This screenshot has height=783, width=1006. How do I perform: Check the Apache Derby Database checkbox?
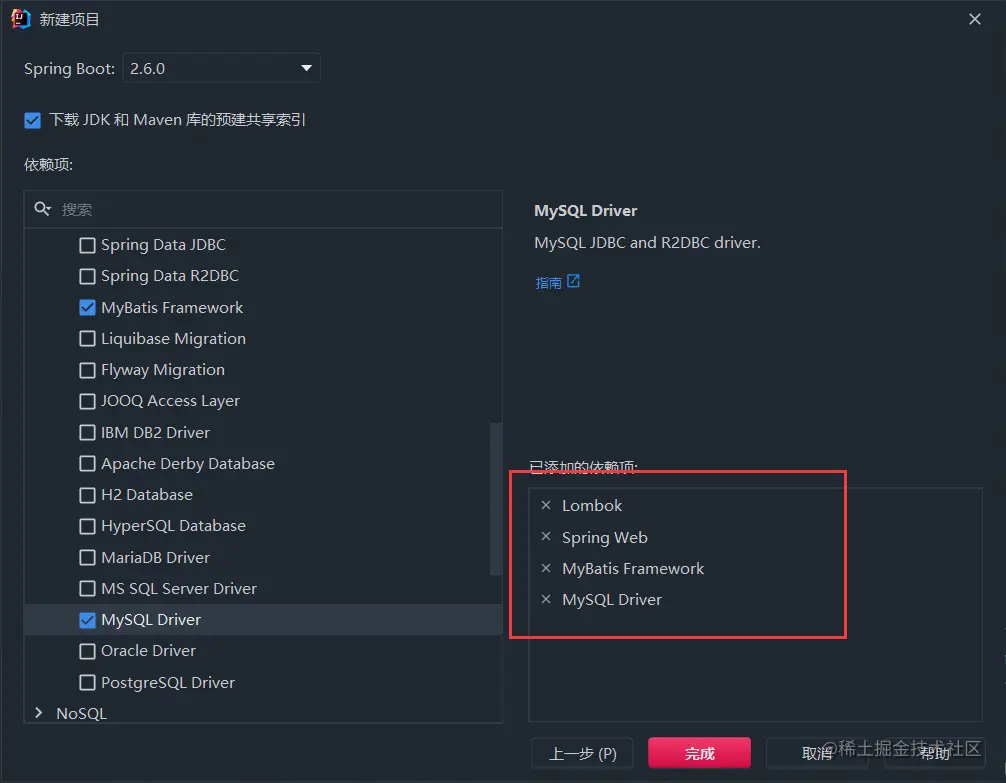coord(87,463)
